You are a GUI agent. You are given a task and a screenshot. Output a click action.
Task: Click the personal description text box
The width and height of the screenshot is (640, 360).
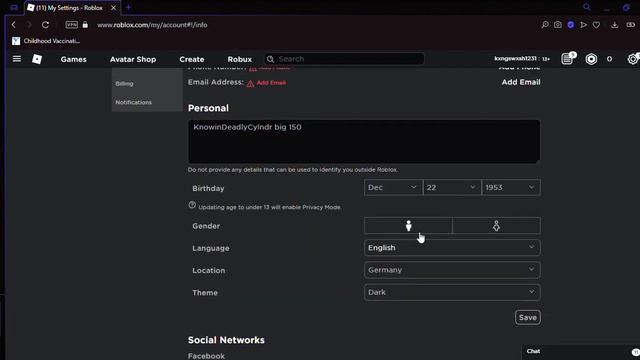coord(364,142)
